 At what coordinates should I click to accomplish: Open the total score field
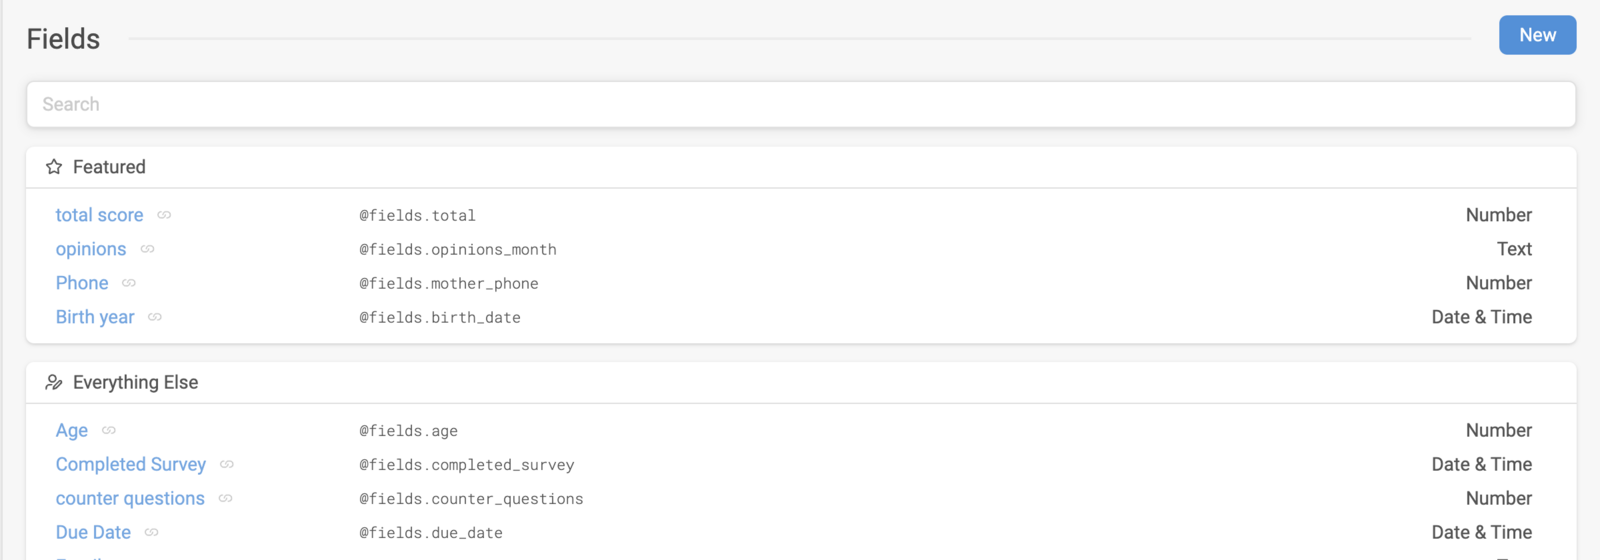coord(99,215)
